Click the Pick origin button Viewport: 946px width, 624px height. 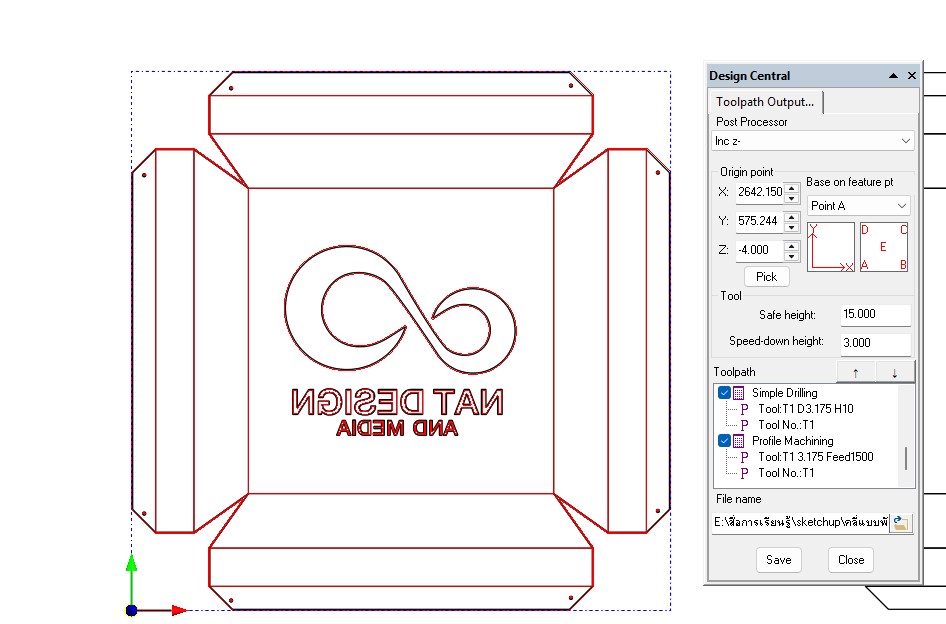click(x=766, y=277)
